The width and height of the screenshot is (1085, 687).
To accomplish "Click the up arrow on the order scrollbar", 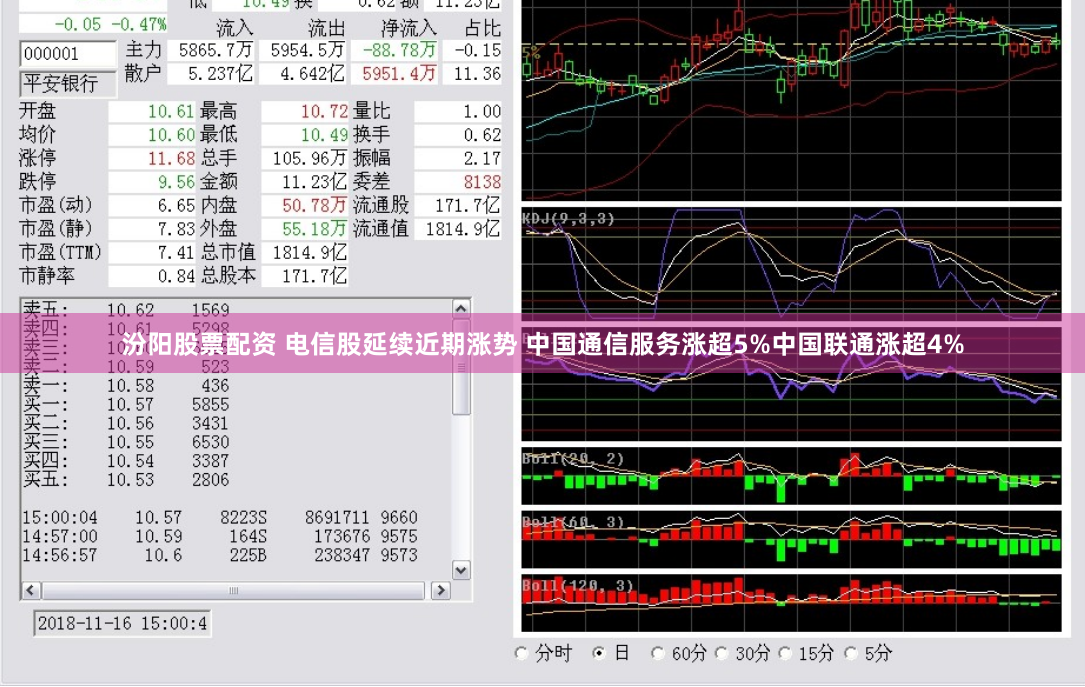I will click(460, 306).
